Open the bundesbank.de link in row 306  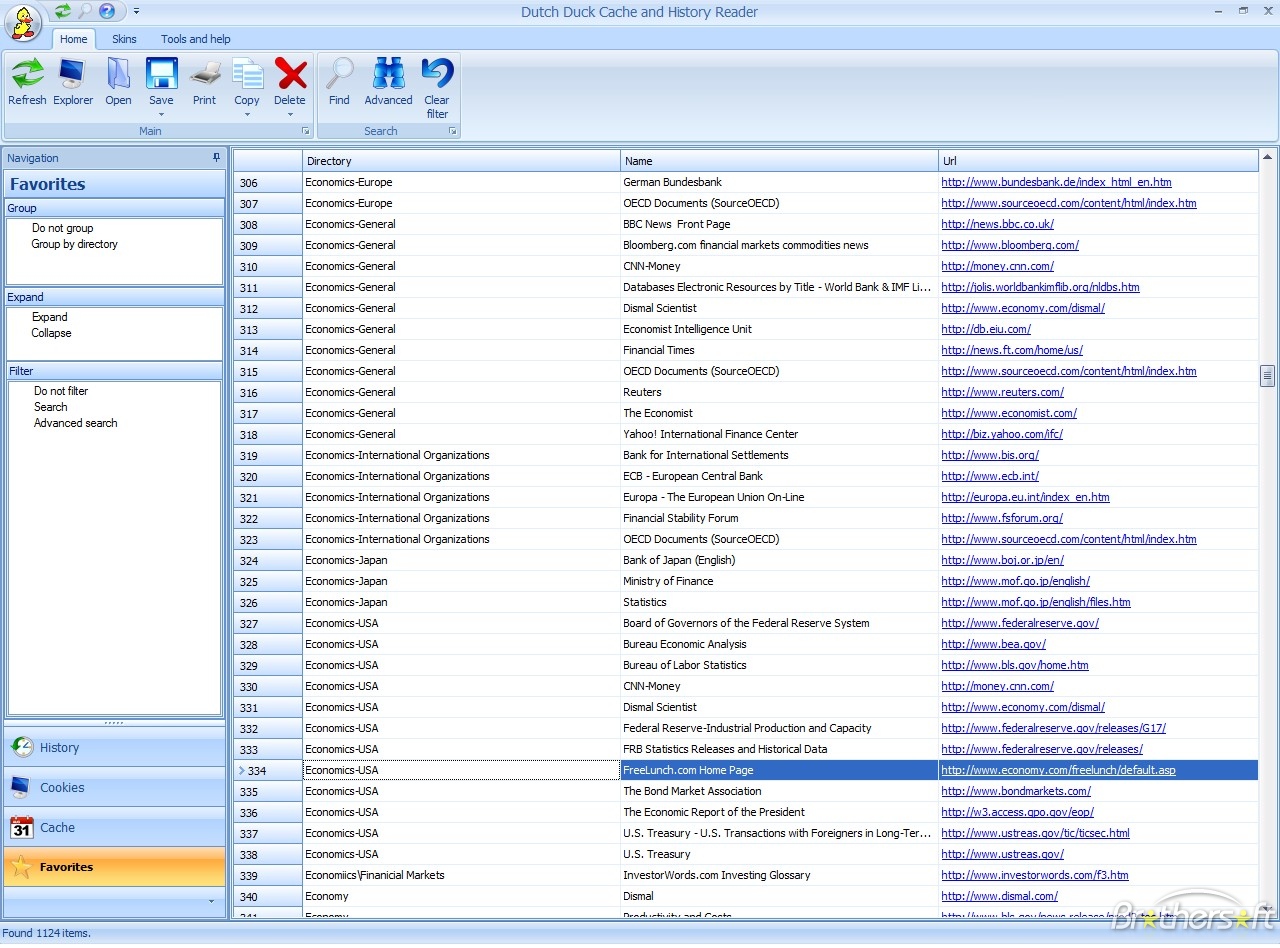click(x=1056, y=182)
